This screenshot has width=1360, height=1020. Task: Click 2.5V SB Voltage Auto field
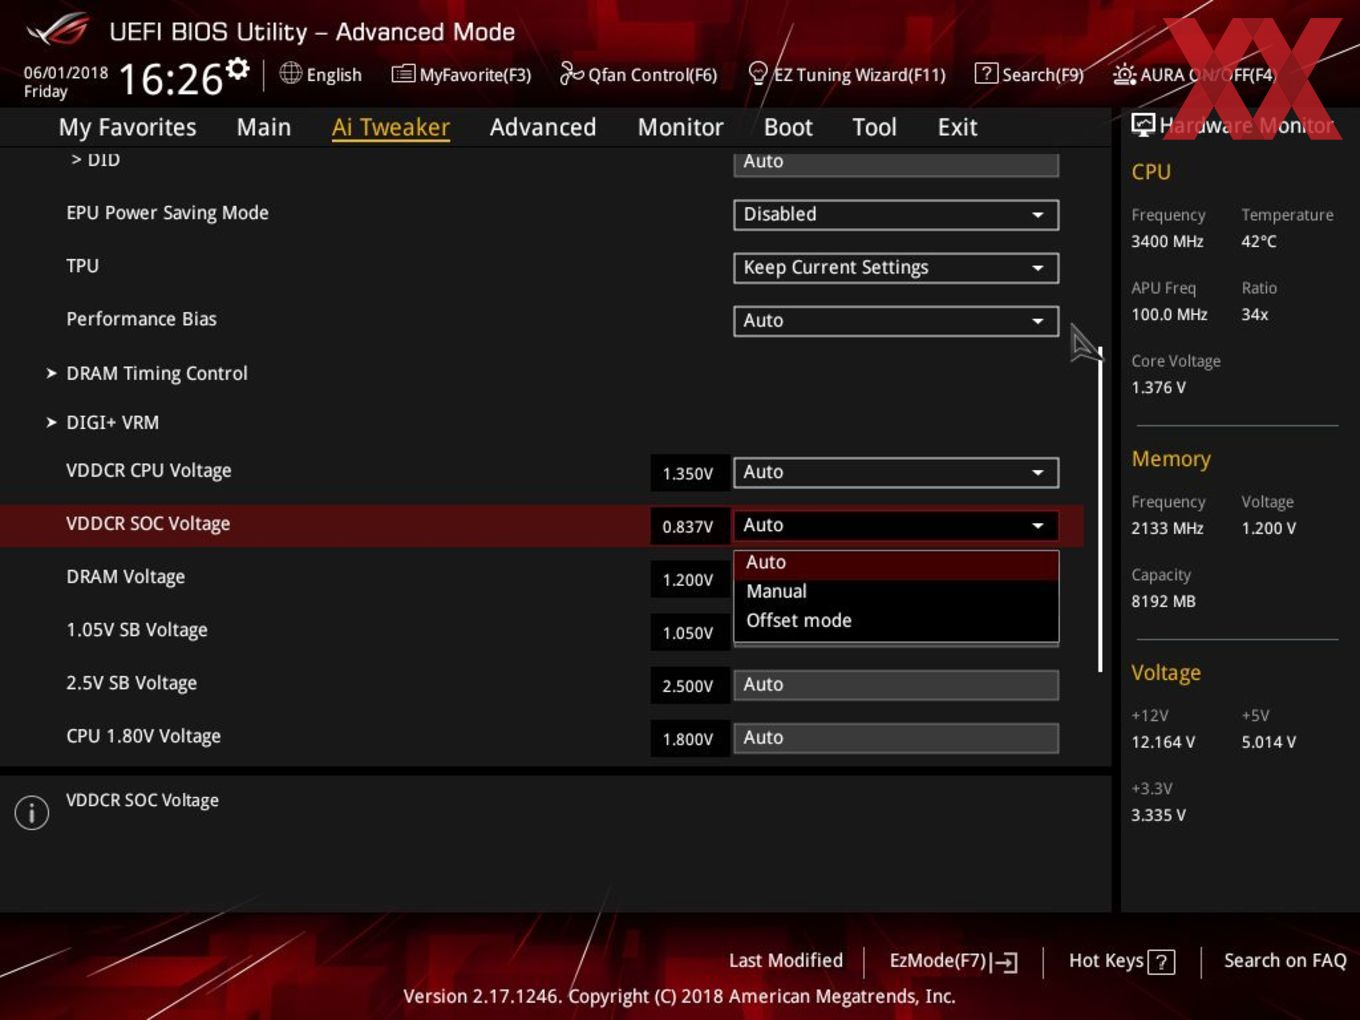896,685
